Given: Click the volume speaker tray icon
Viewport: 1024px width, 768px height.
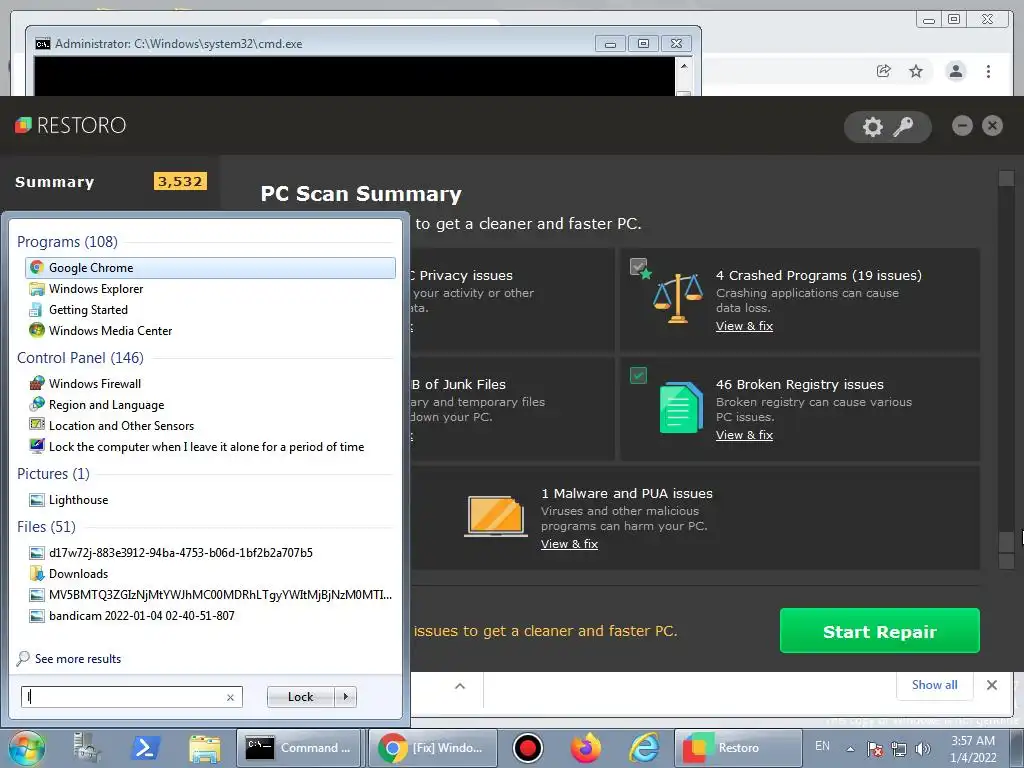Looking at the screenshot, I should [923, 749].
